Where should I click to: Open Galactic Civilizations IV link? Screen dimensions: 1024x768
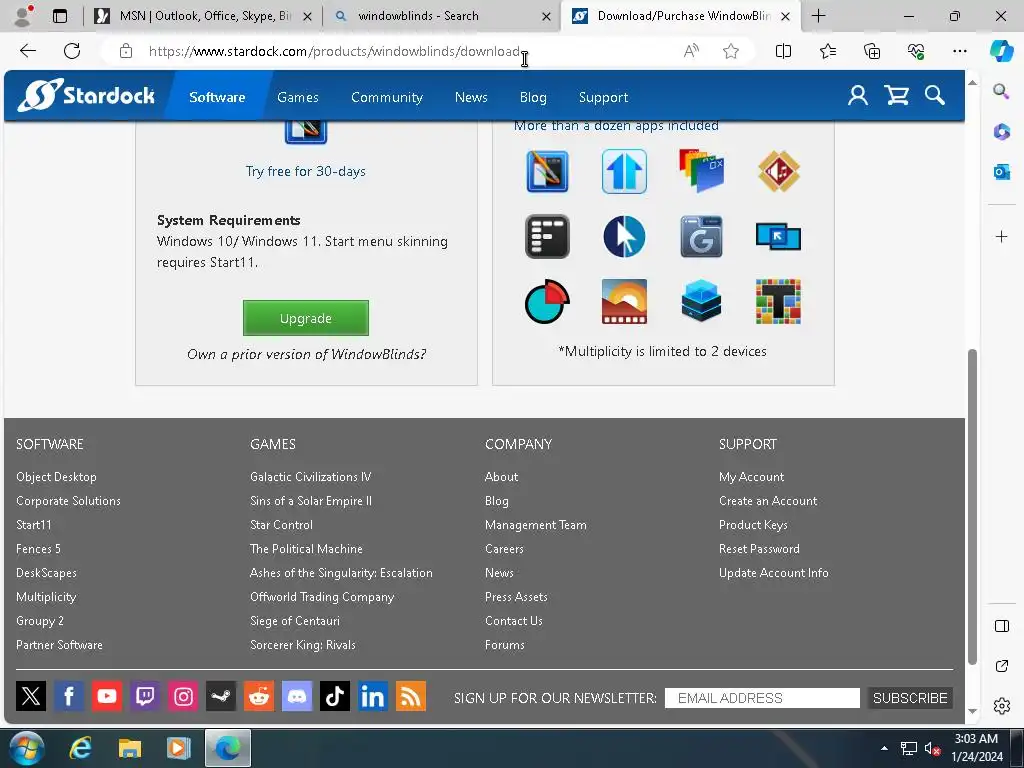(310, 477)
